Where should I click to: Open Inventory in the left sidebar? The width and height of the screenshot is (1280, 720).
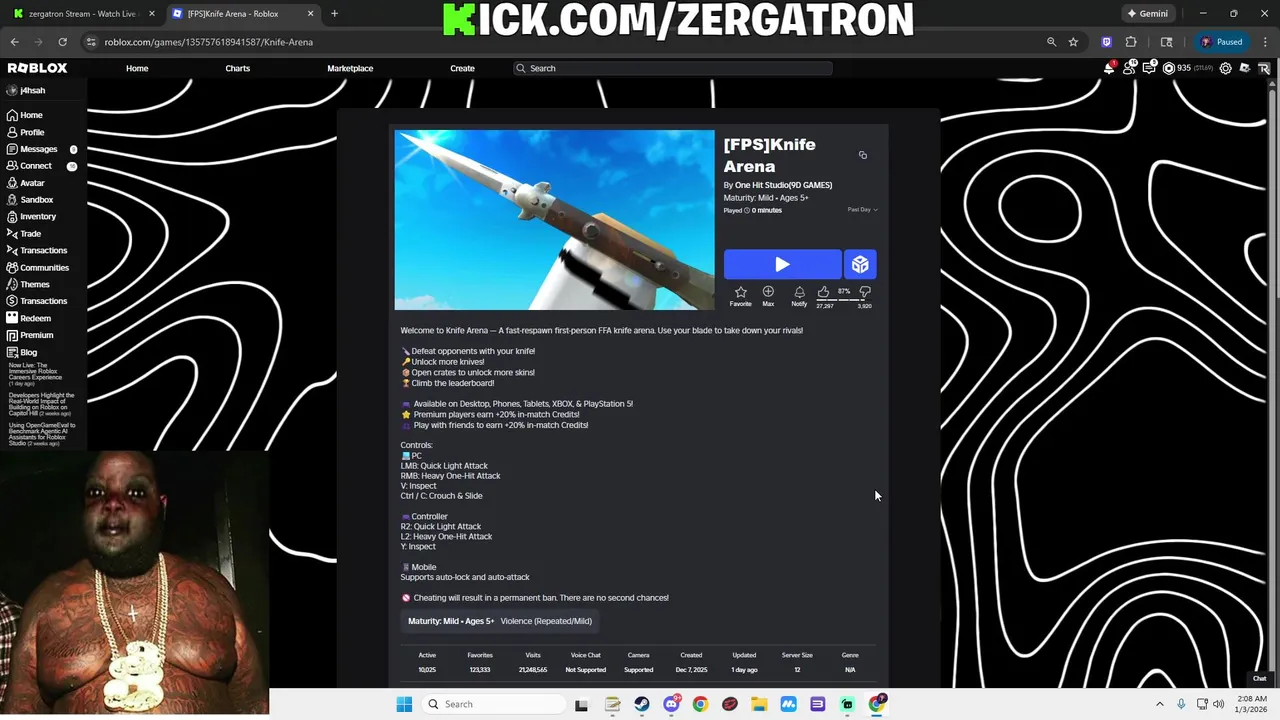(x=31, y=216)
